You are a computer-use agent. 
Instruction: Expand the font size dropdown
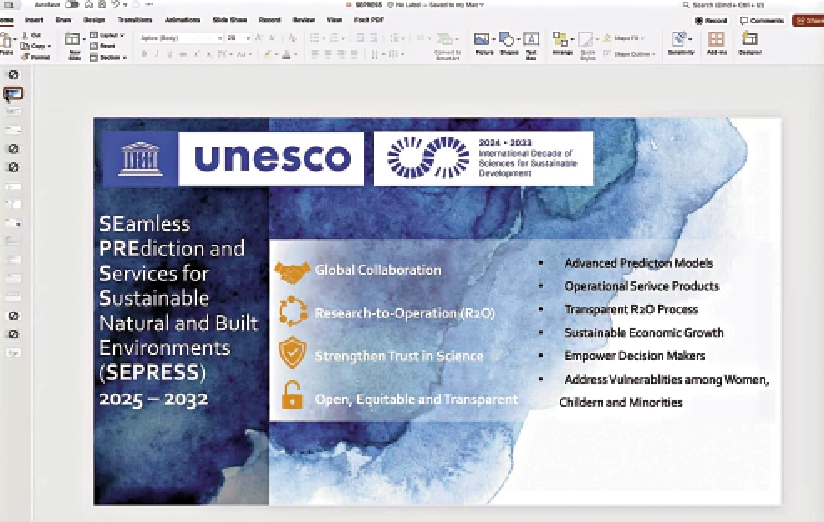coord(246,37)
